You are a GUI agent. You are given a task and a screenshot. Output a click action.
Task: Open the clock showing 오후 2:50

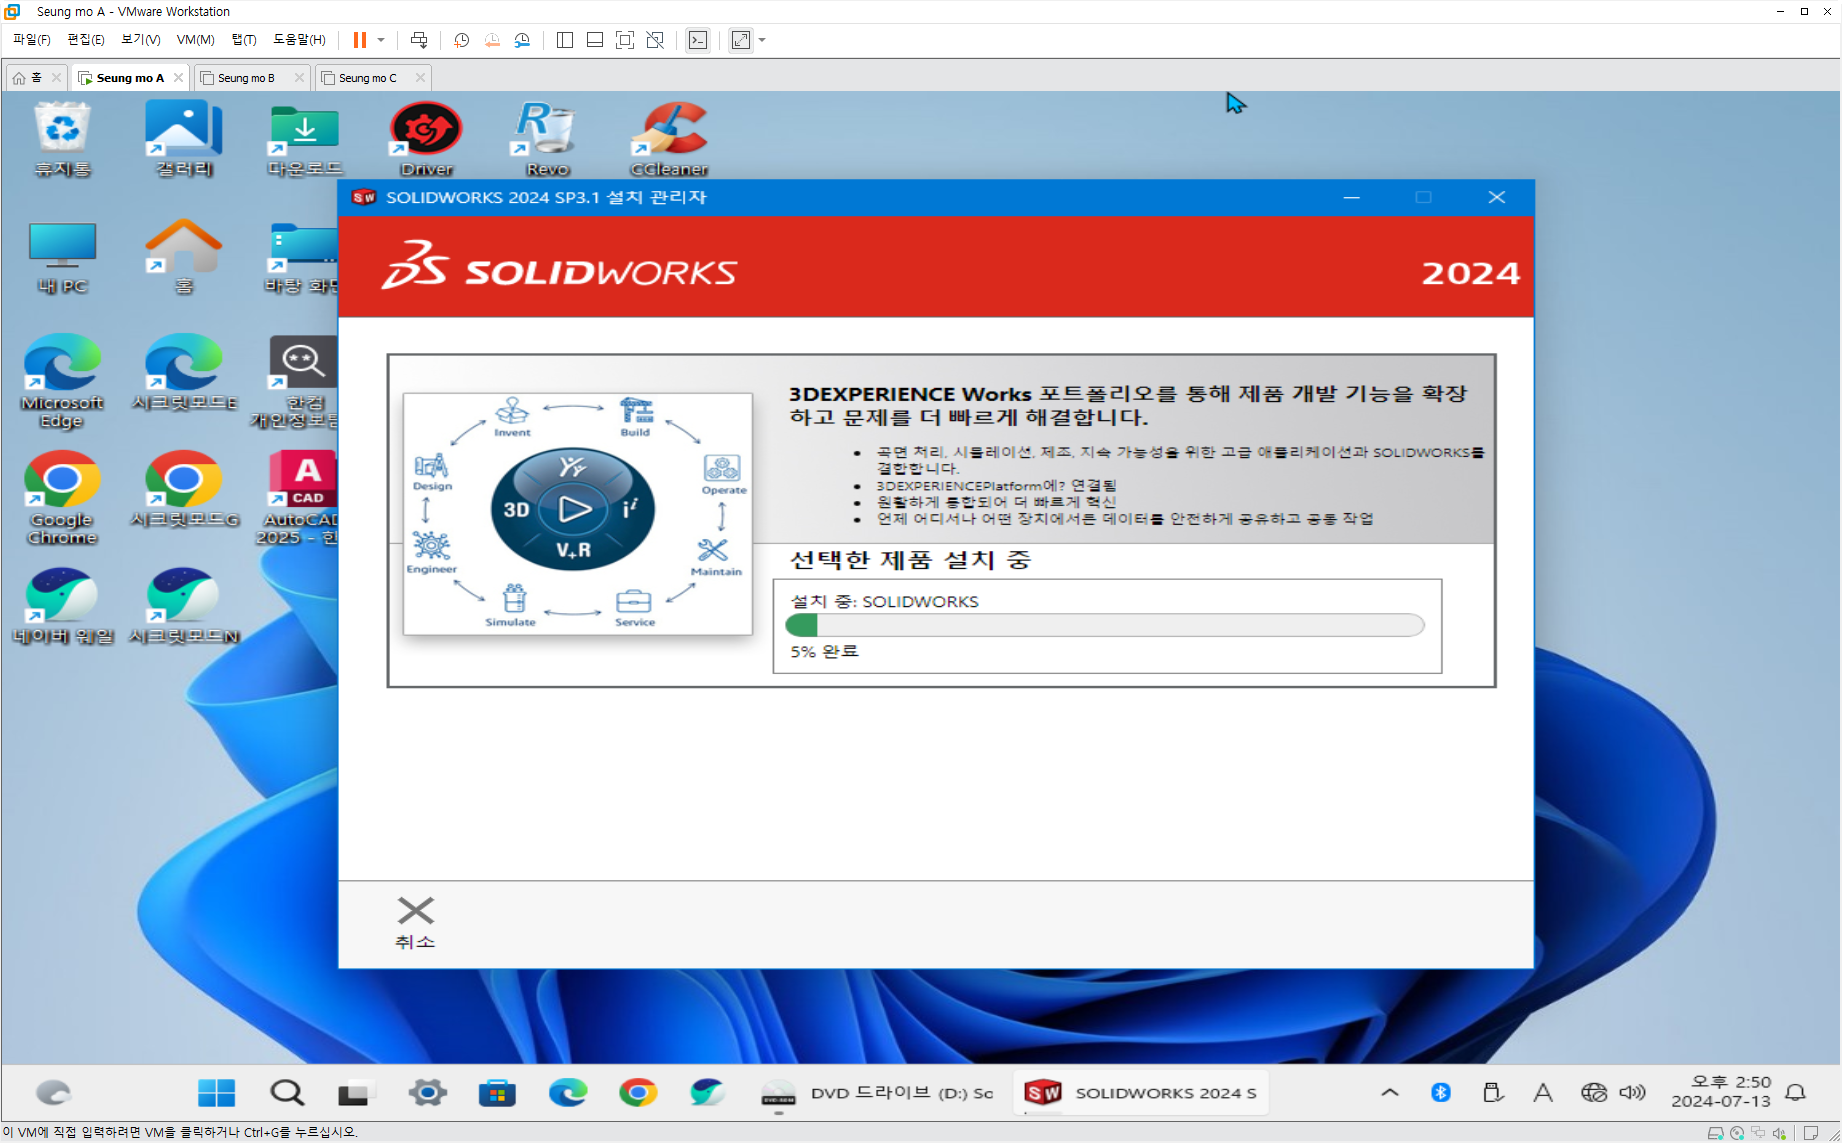click(1721, 1092)
